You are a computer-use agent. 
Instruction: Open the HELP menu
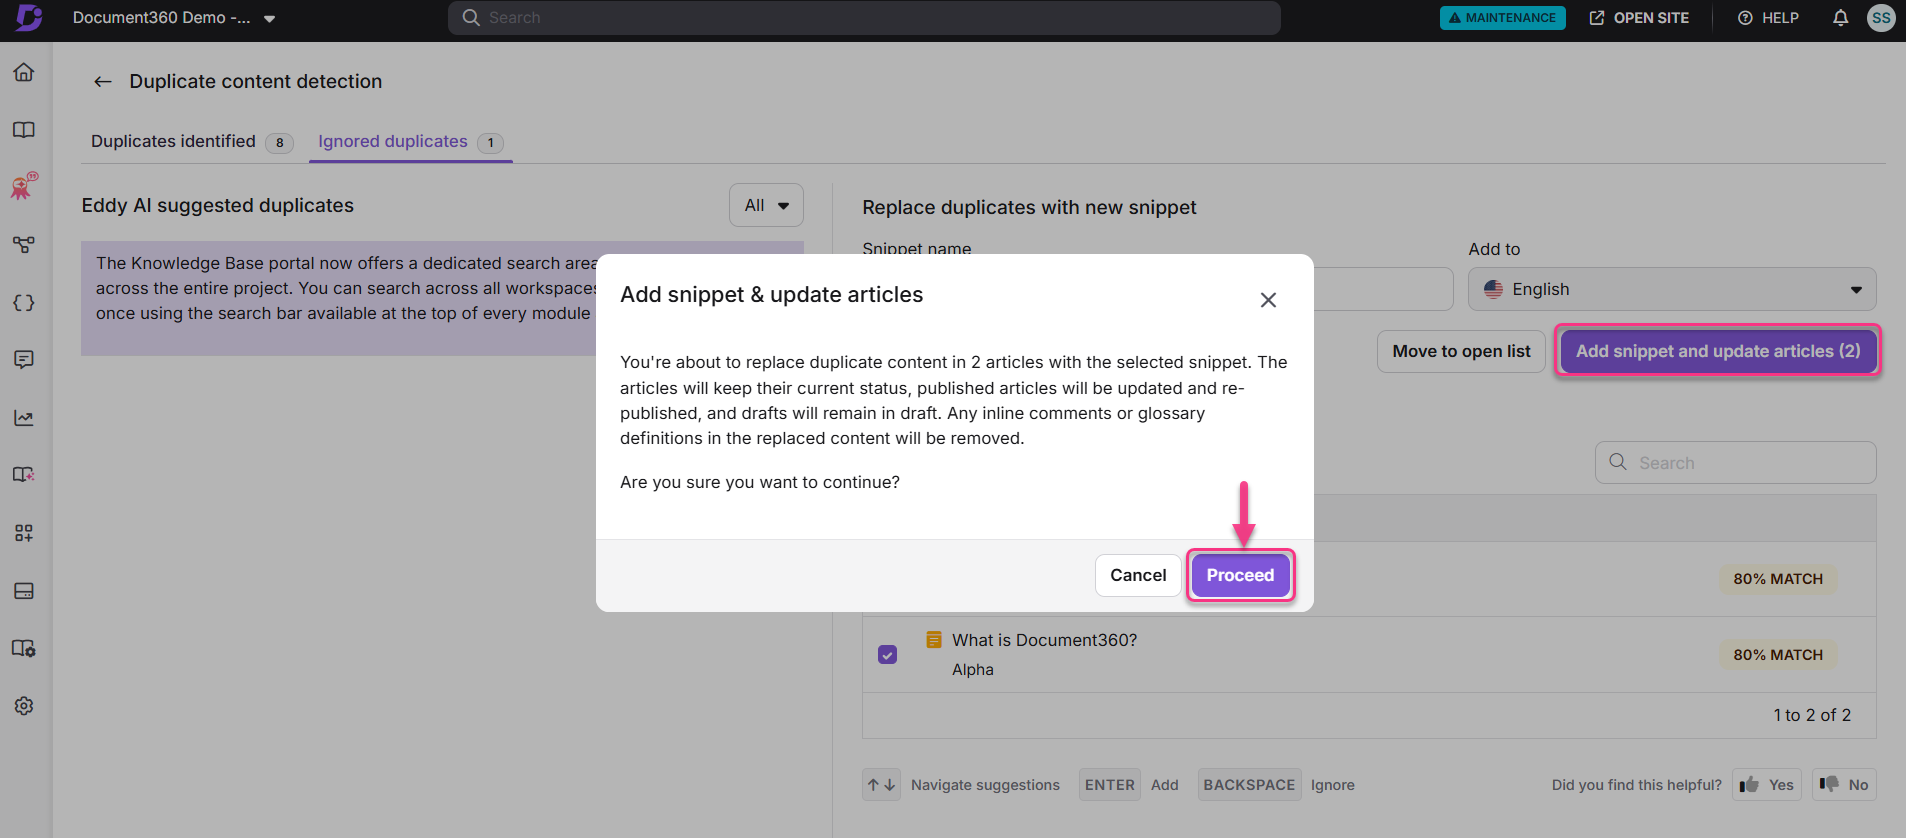point(1768,18)
